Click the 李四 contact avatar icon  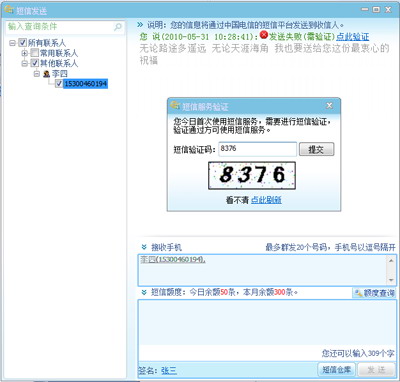pos(47,74)
